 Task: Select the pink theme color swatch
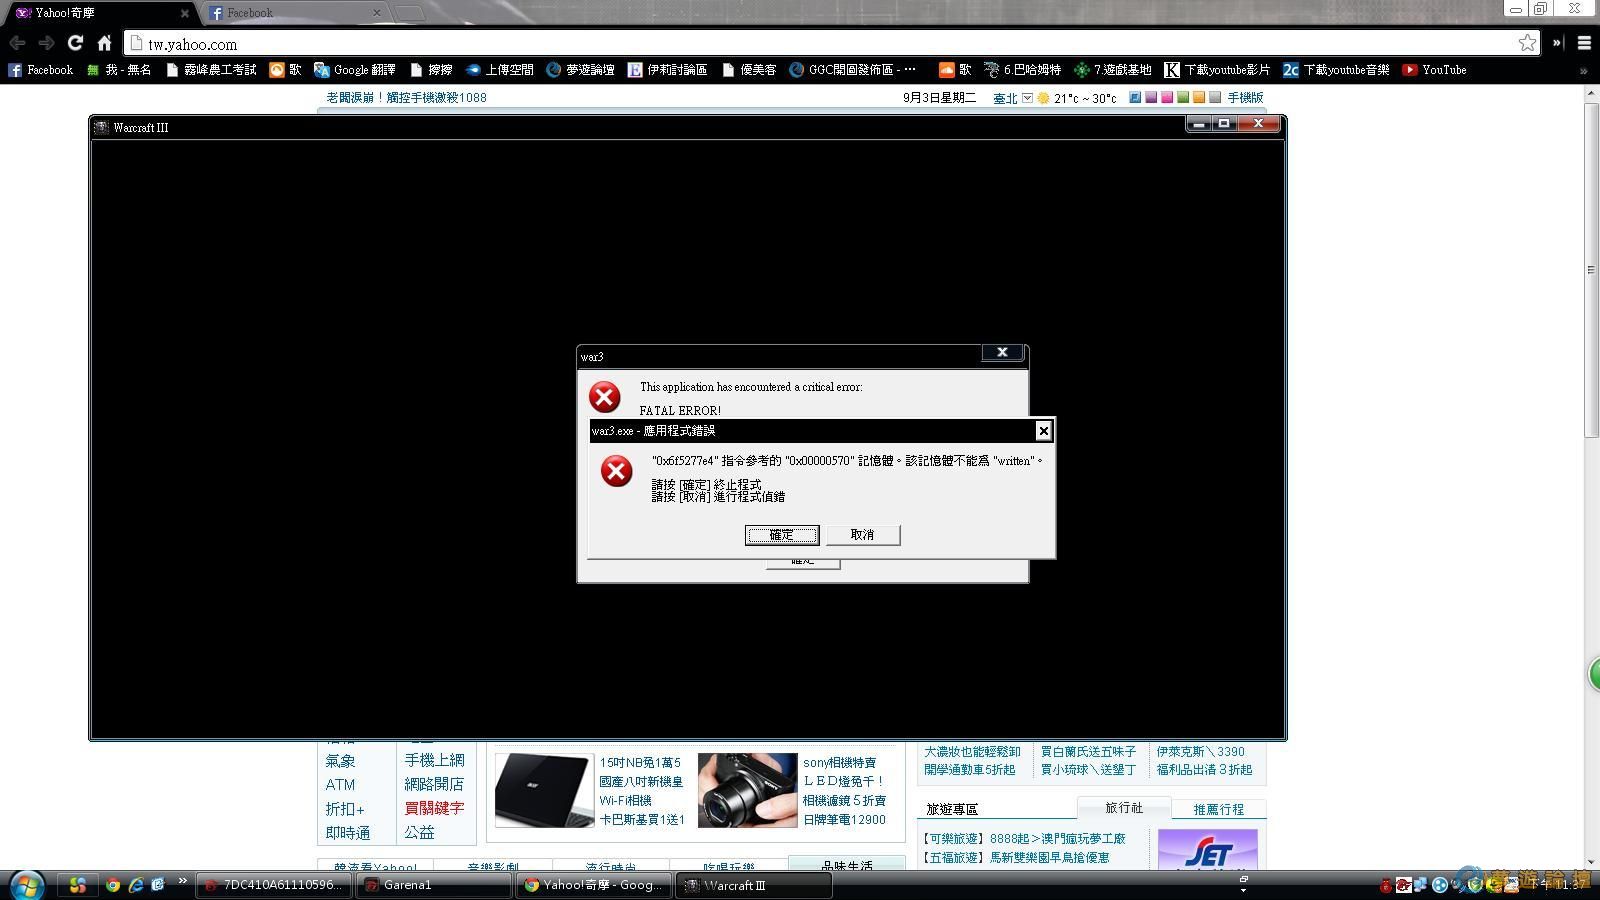point(1167,98)
